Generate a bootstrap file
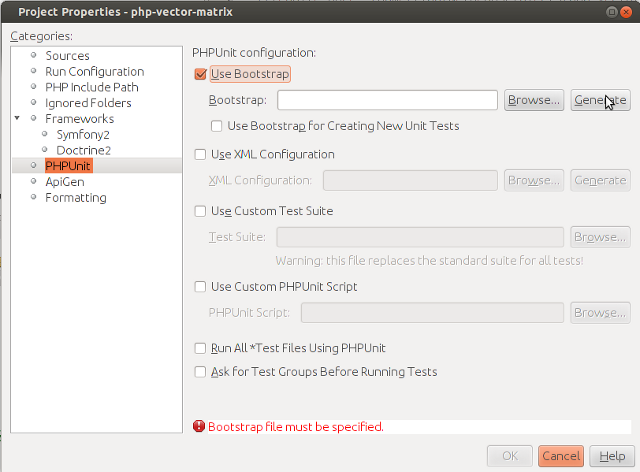The width and height of the screenshot is (640, 472). point(600,100)
